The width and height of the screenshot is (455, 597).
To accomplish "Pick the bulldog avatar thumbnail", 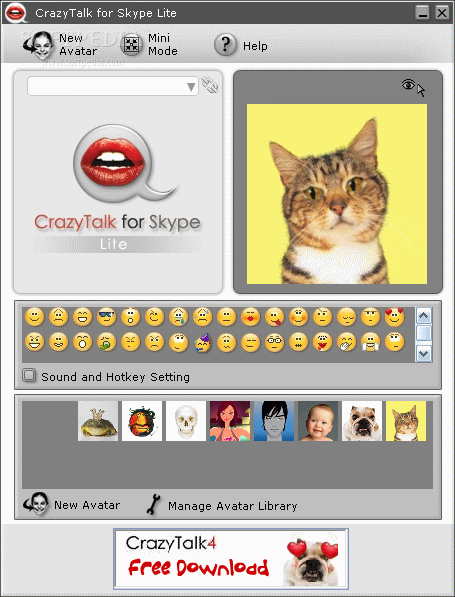I will pos(362,421).
